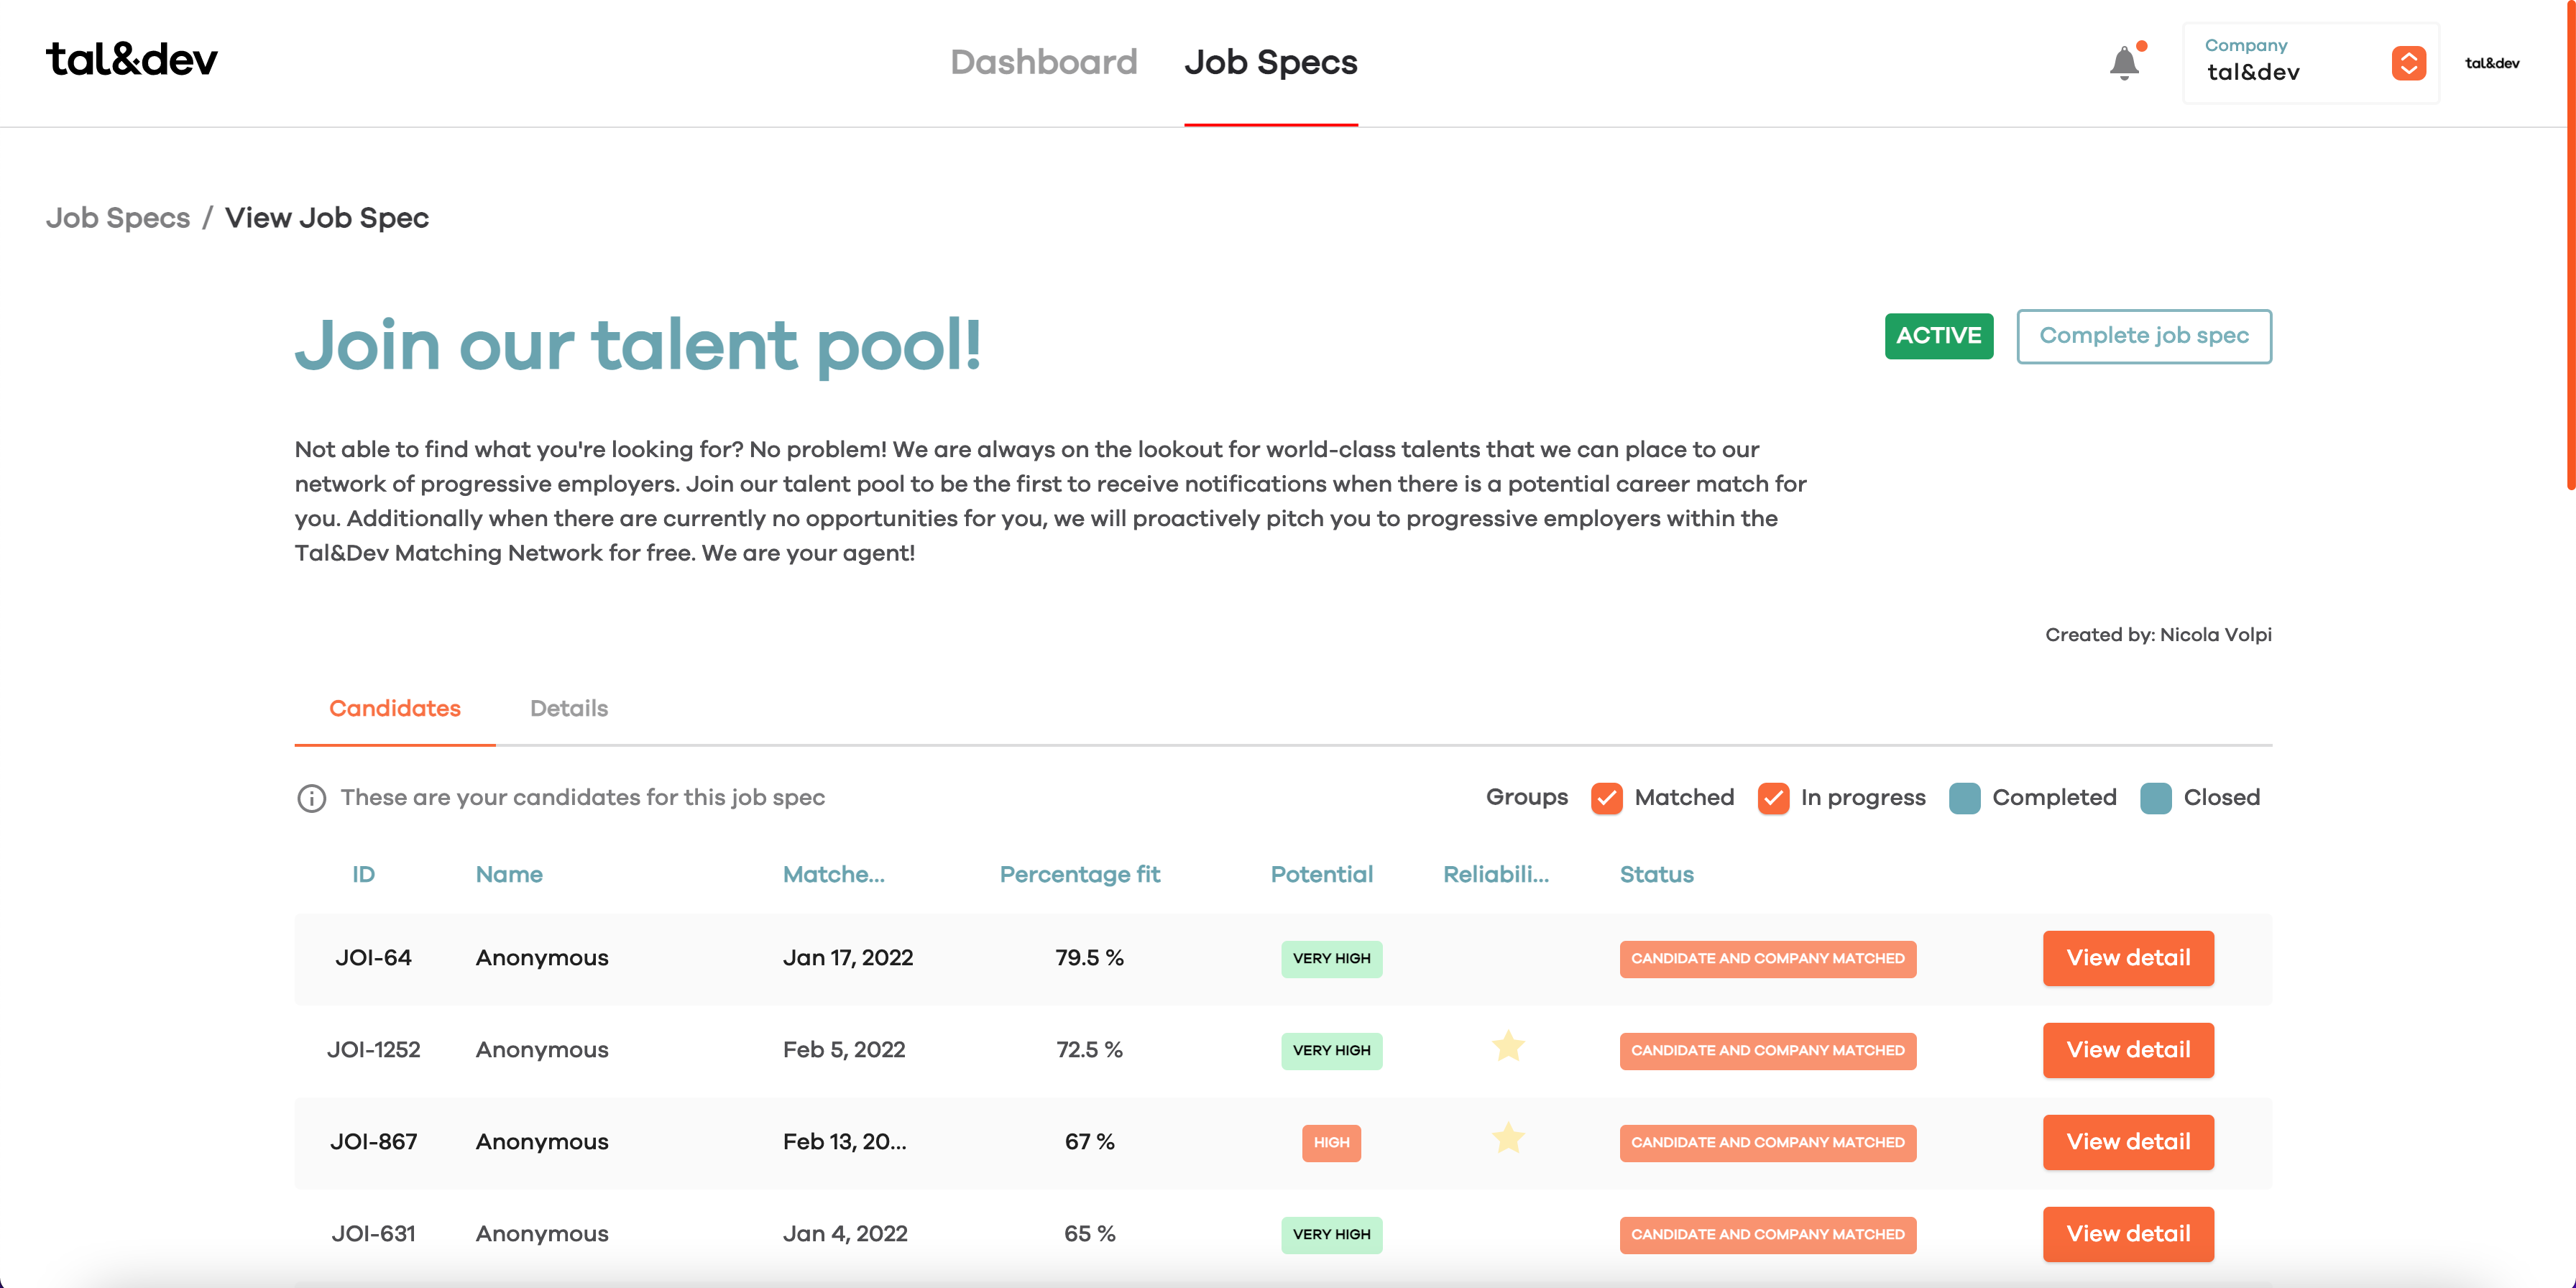Click the Join our talent pool! heading

638,346
